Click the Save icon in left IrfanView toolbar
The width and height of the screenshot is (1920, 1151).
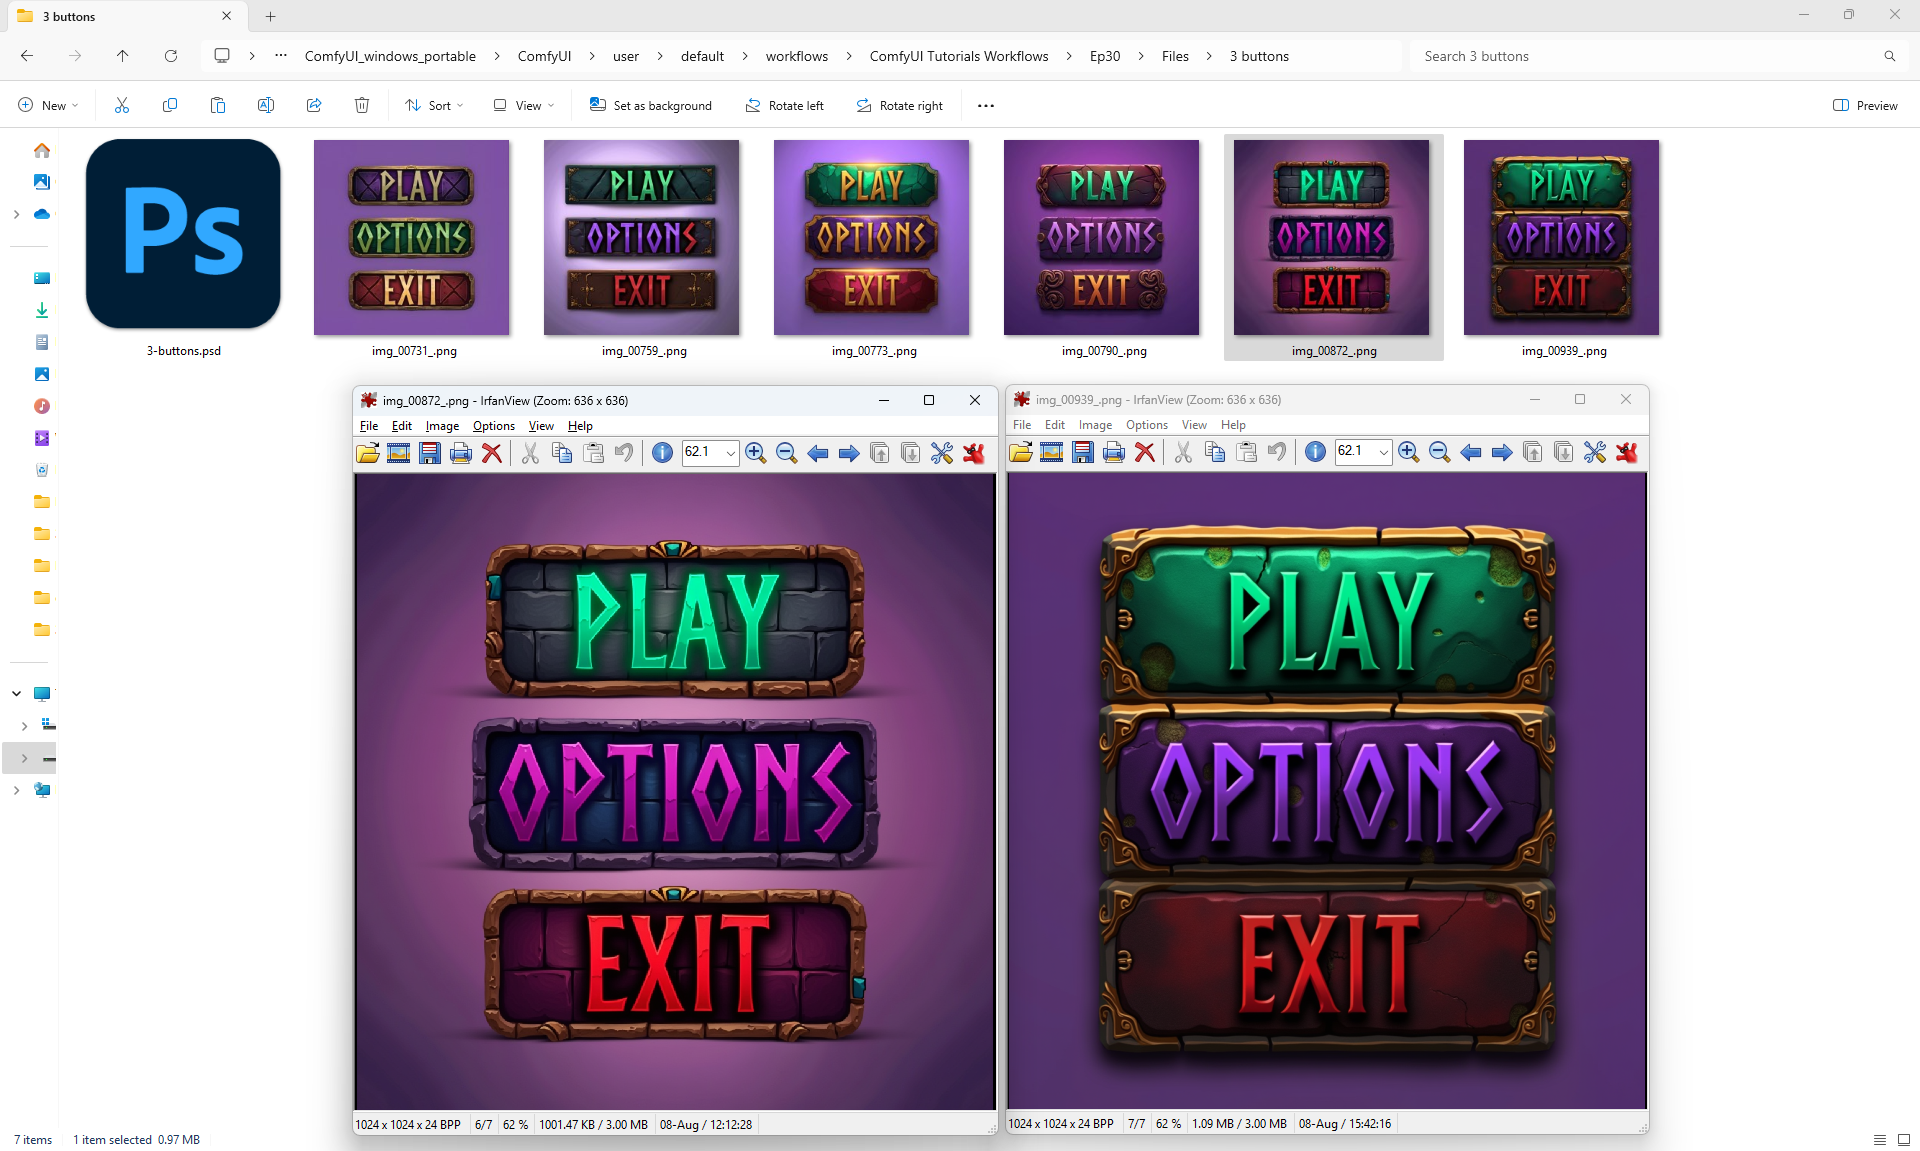pyautogui.click(x=430, y=453)
